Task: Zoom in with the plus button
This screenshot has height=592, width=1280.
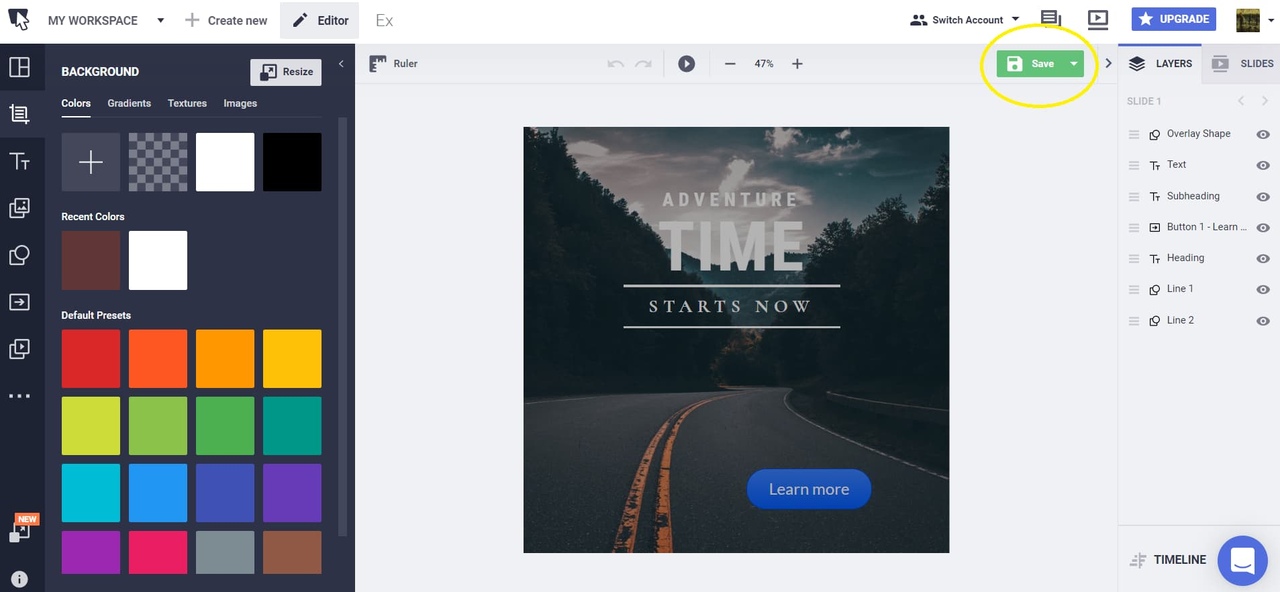Action: (x=797, y=64)
